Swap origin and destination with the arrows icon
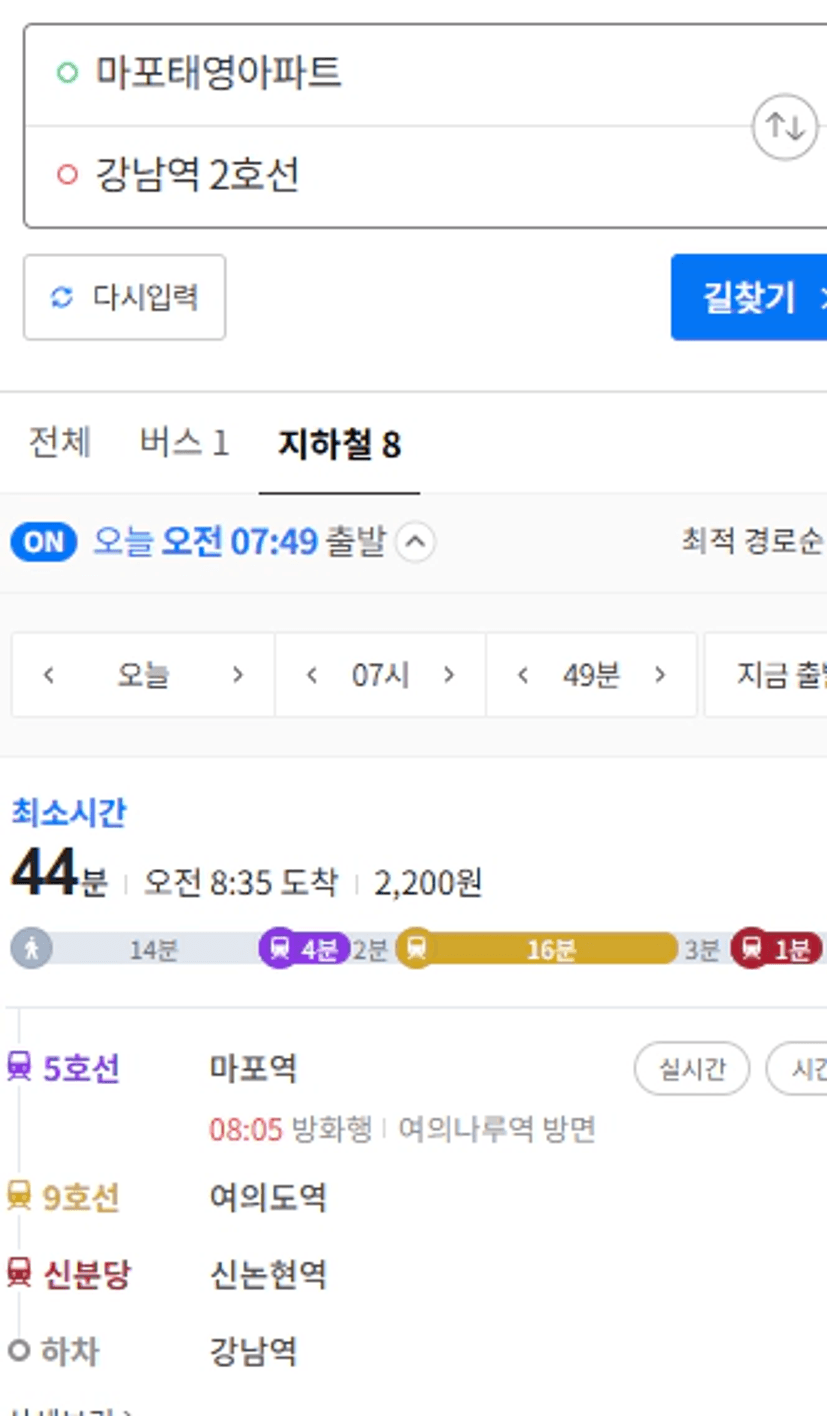827x1416 pixels. click(x=785, y=127)
